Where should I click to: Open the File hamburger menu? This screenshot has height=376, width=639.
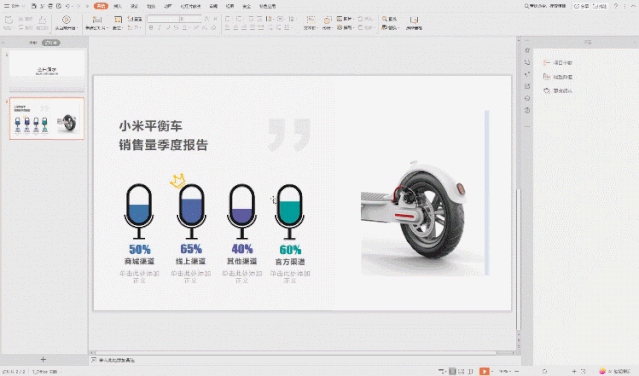click(x=13, y=6)
